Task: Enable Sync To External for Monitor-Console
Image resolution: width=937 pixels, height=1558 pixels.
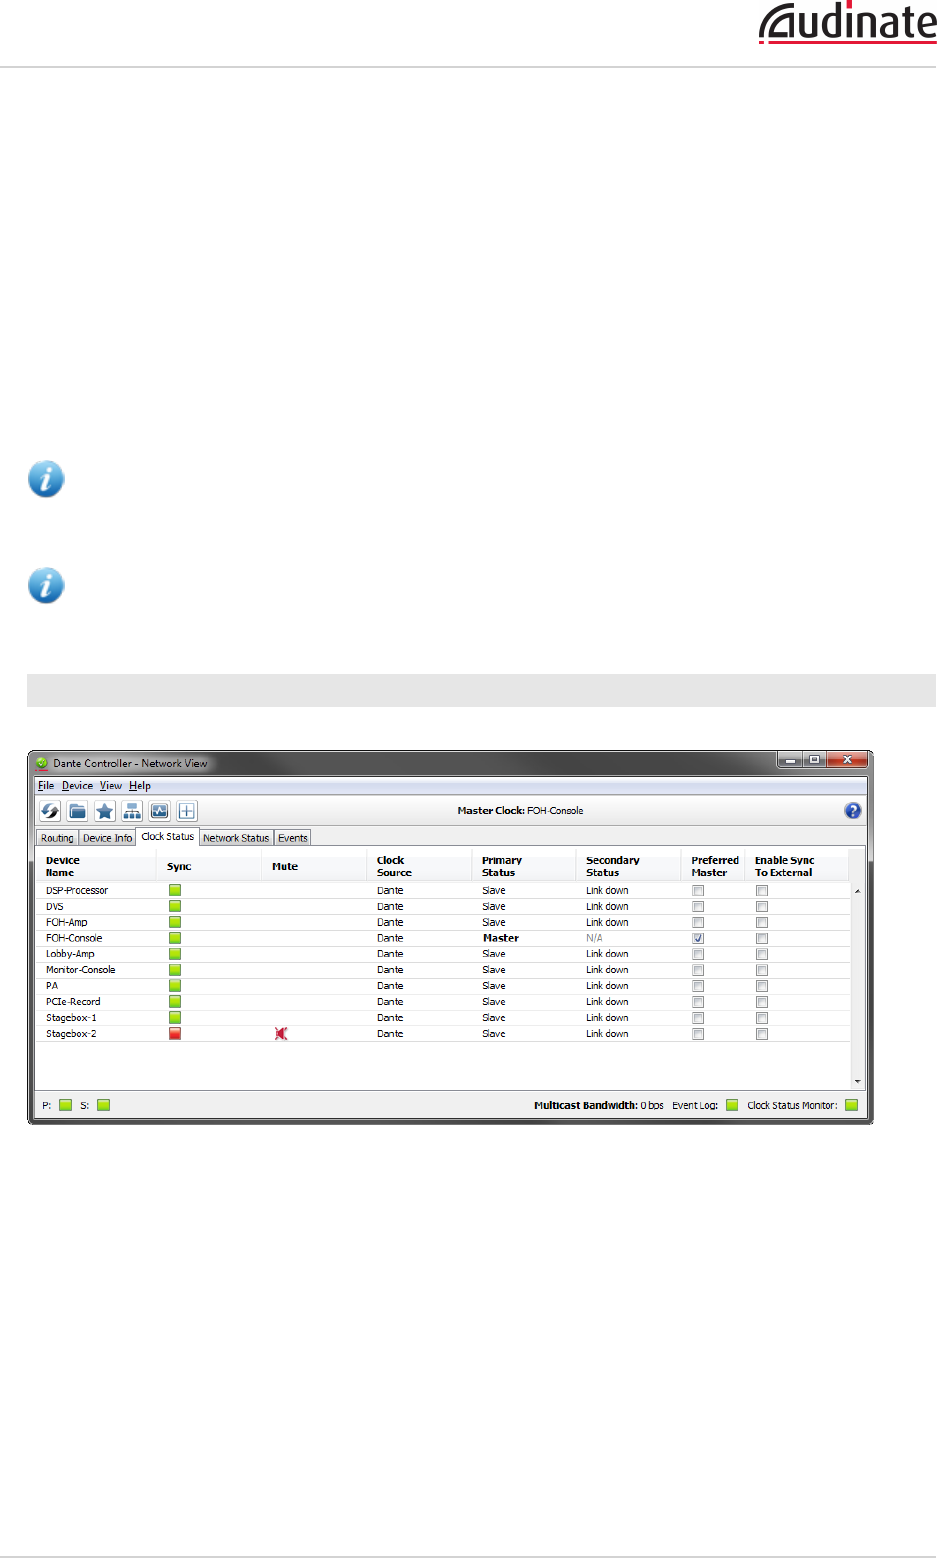Action: click(x=762, y=970)
